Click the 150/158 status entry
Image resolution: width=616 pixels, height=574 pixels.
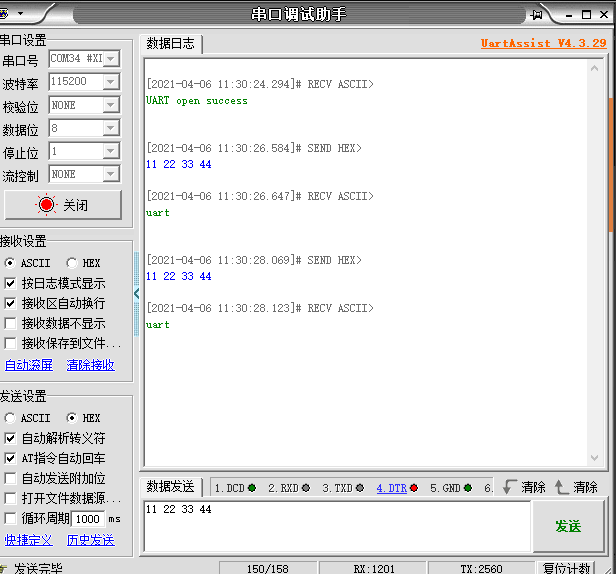pos(268,568)
